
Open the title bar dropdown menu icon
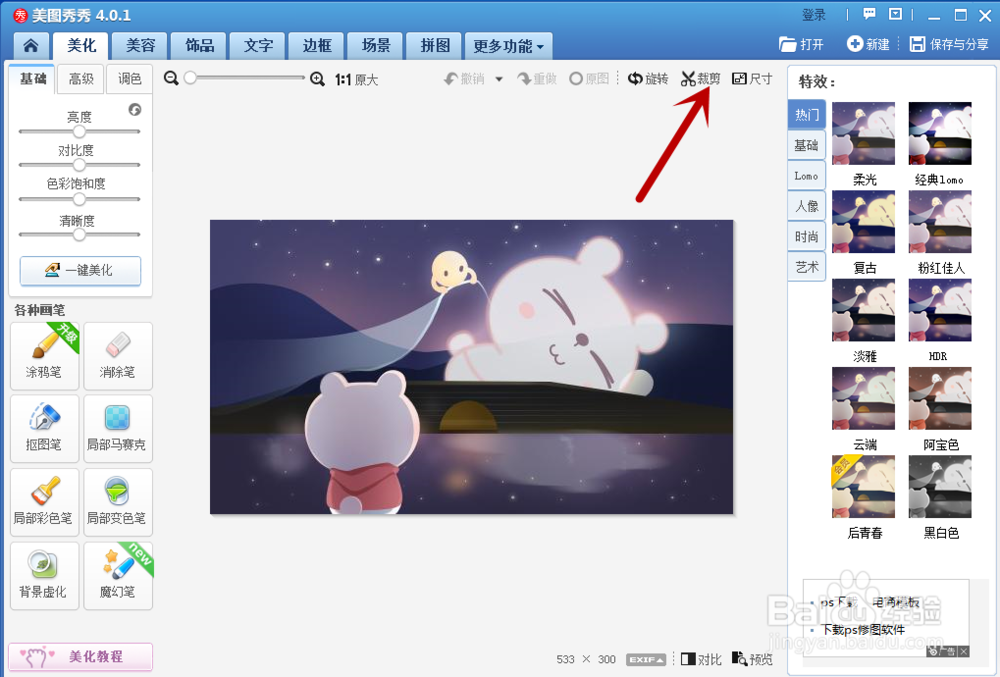pos(895,14)
